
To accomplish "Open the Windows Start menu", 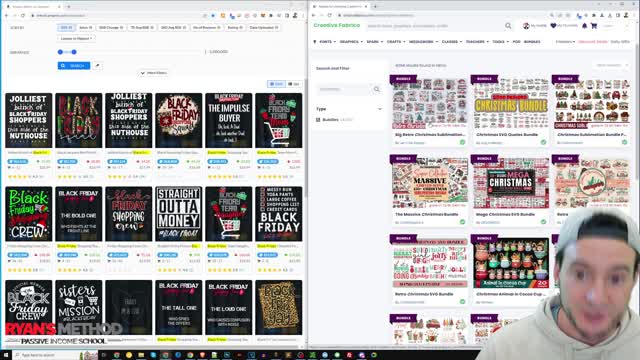I will pyautogui.click(x=6, y=355).
